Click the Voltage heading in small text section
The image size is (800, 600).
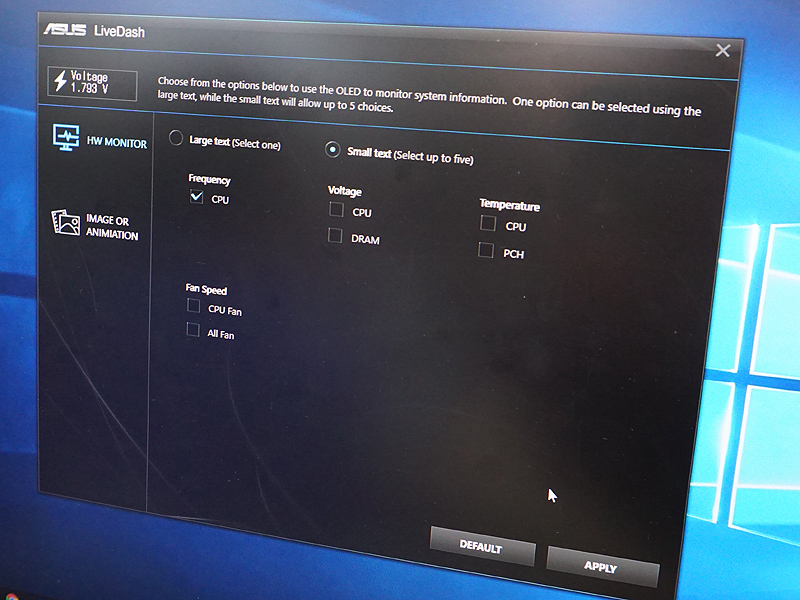coord(345,191)
